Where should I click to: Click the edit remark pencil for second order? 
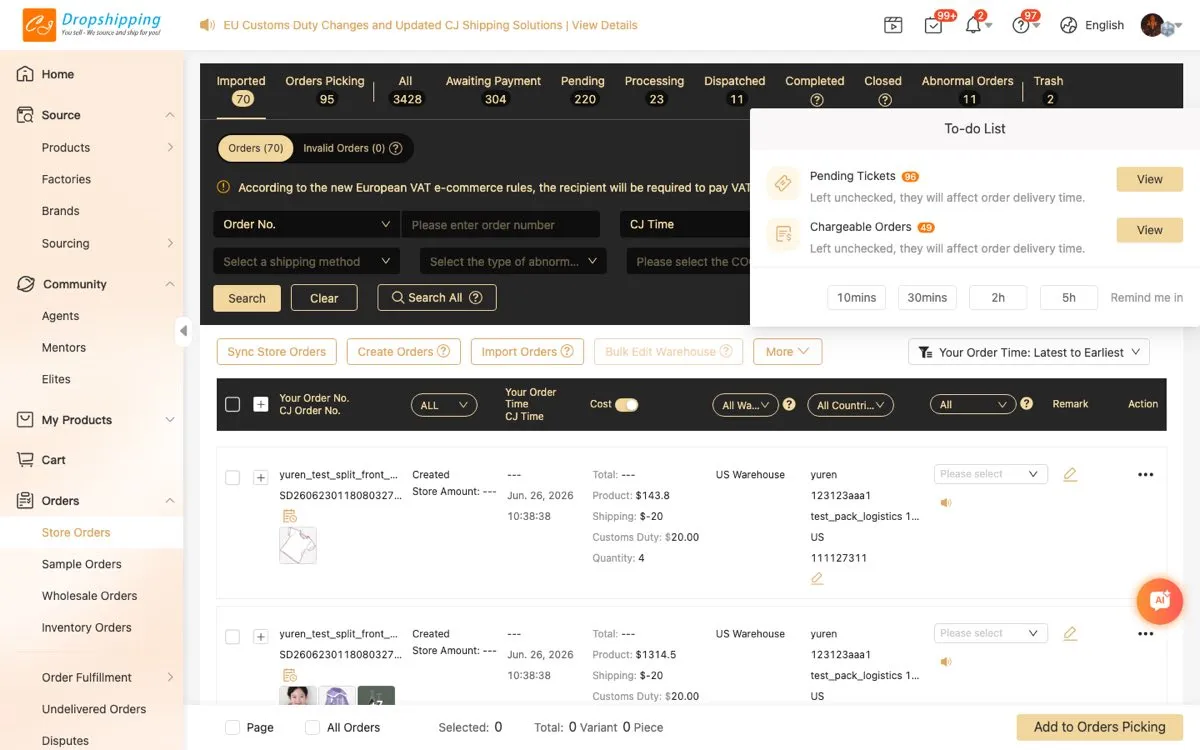[1070, 633]
